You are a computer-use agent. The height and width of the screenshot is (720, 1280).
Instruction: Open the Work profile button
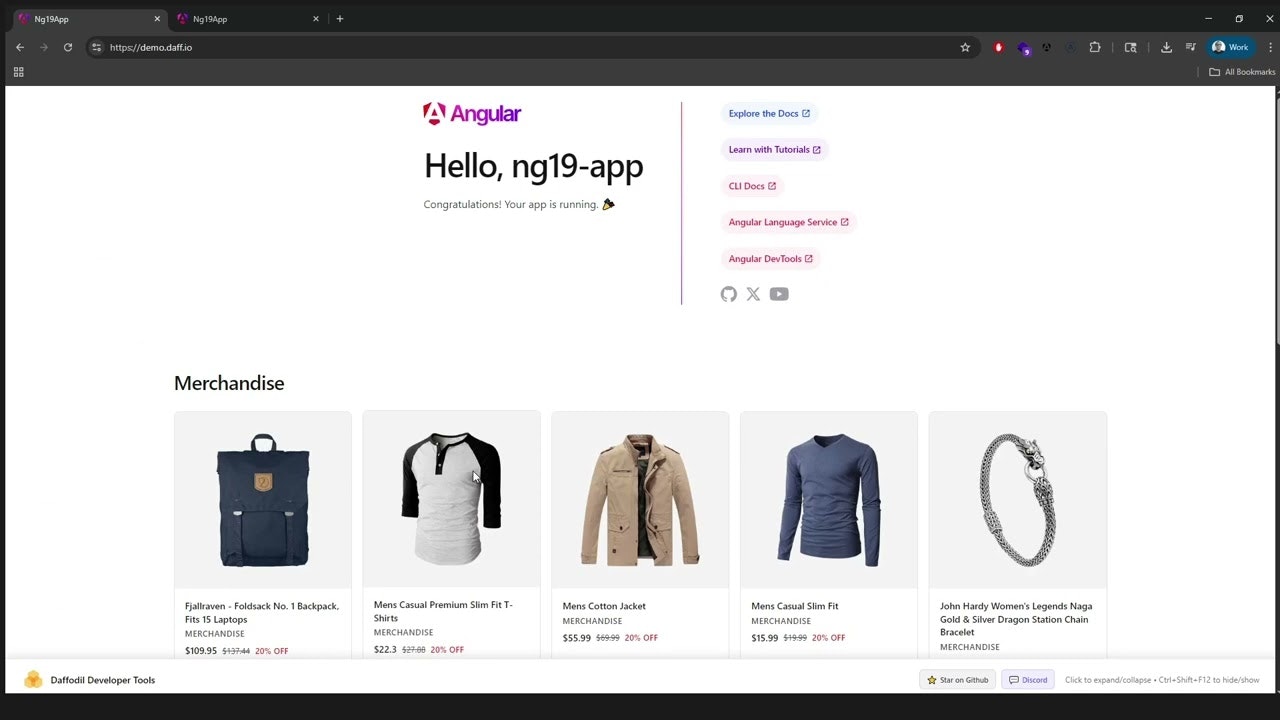pyautogui.click(x=1231, y=47)
